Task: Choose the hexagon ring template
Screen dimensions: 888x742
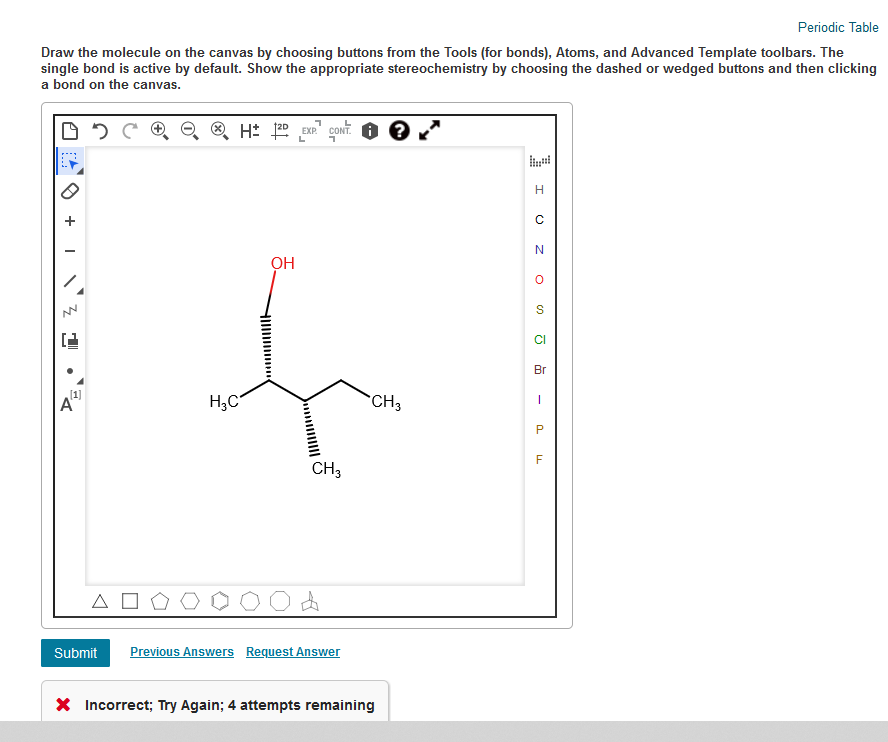Action: pyautogui.click(x=190, y=600)
